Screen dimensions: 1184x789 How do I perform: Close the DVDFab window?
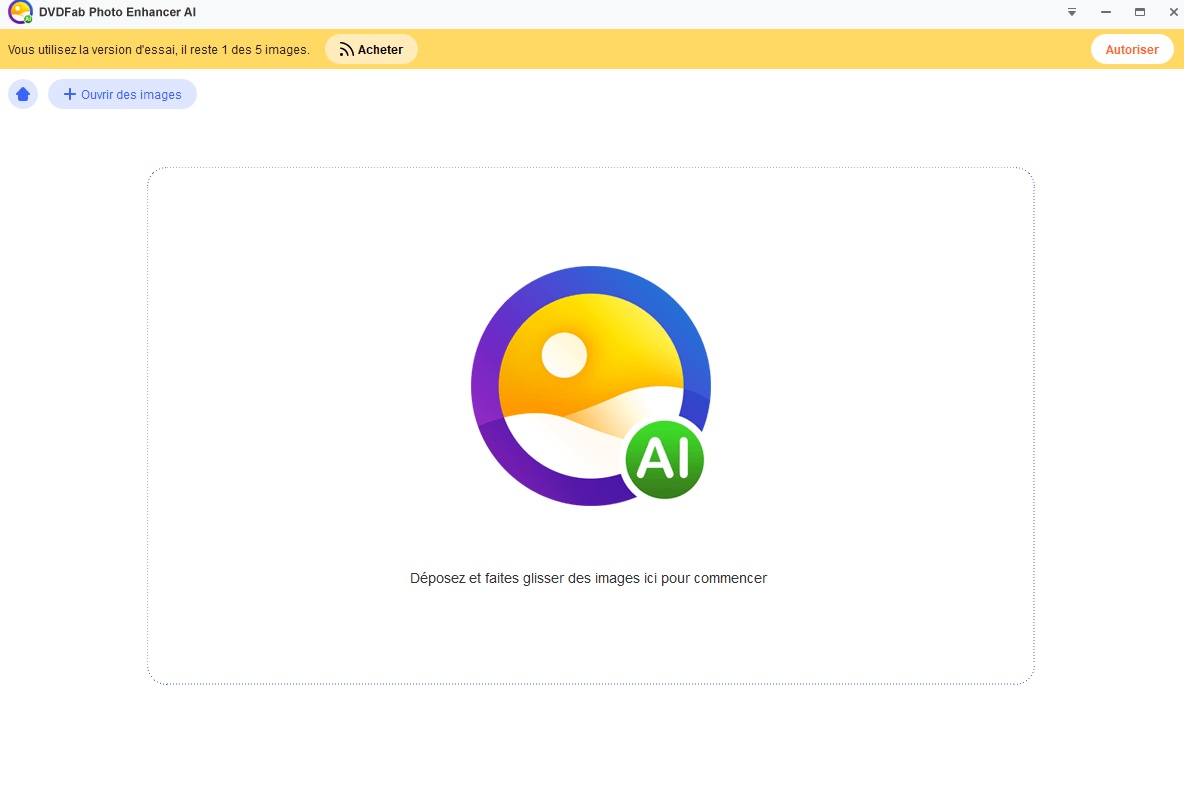(x=1173, y=12)
